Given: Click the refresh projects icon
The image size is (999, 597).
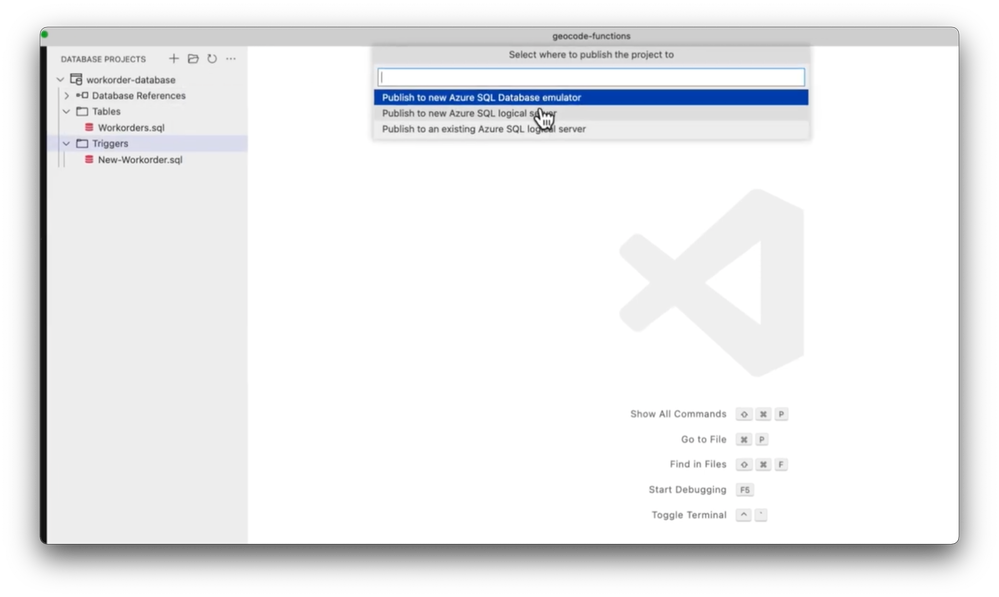Looking at the screenshot, I should pos(212,59).
